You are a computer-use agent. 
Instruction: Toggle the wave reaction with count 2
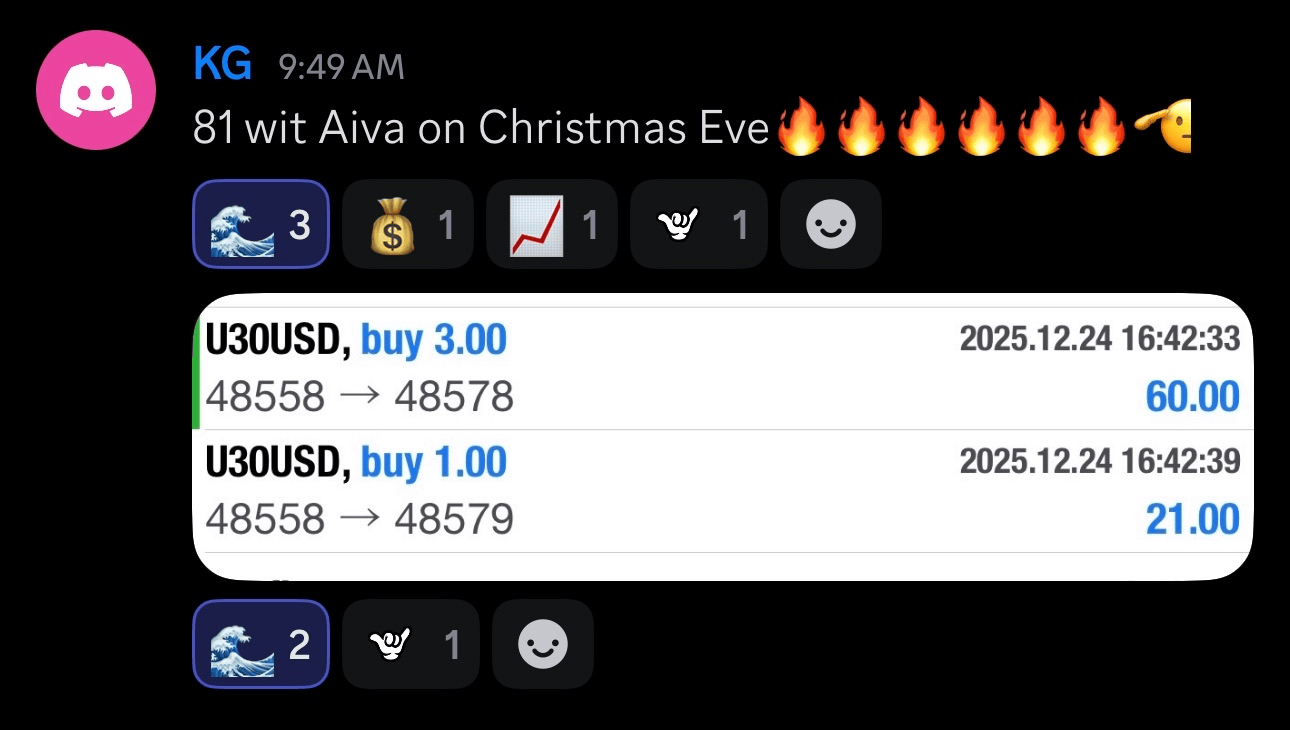[260, 645]
